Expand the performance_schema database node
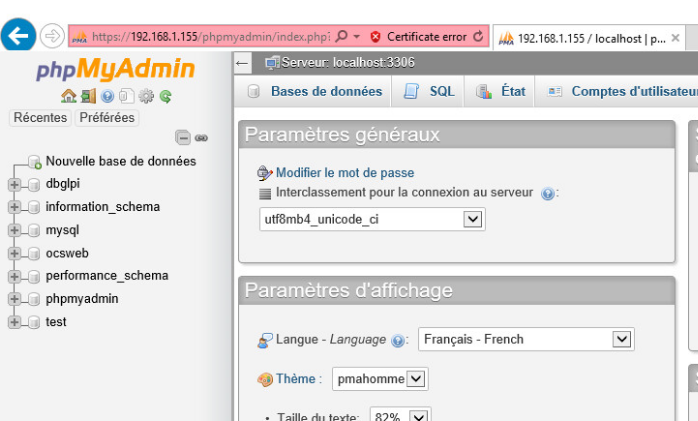This screenshot has width=698, height=421. tap(14, 276)
